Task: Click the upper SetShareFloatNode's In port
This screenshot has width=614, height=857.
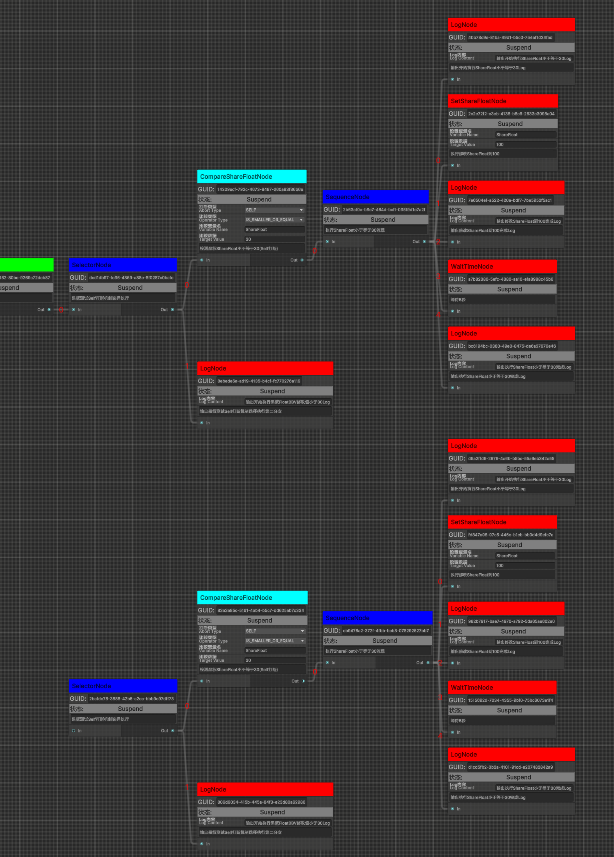Action: click(x=455, y=165)
